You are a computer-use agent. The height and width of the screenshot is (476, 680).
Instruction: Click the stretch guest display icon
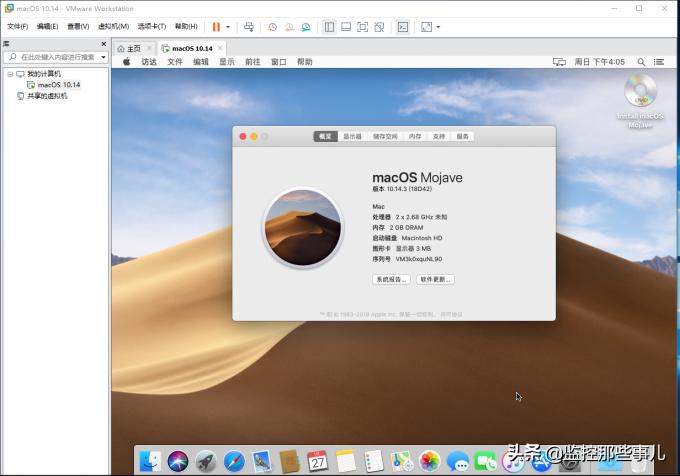pyautogui.click(x=427, y=27)
